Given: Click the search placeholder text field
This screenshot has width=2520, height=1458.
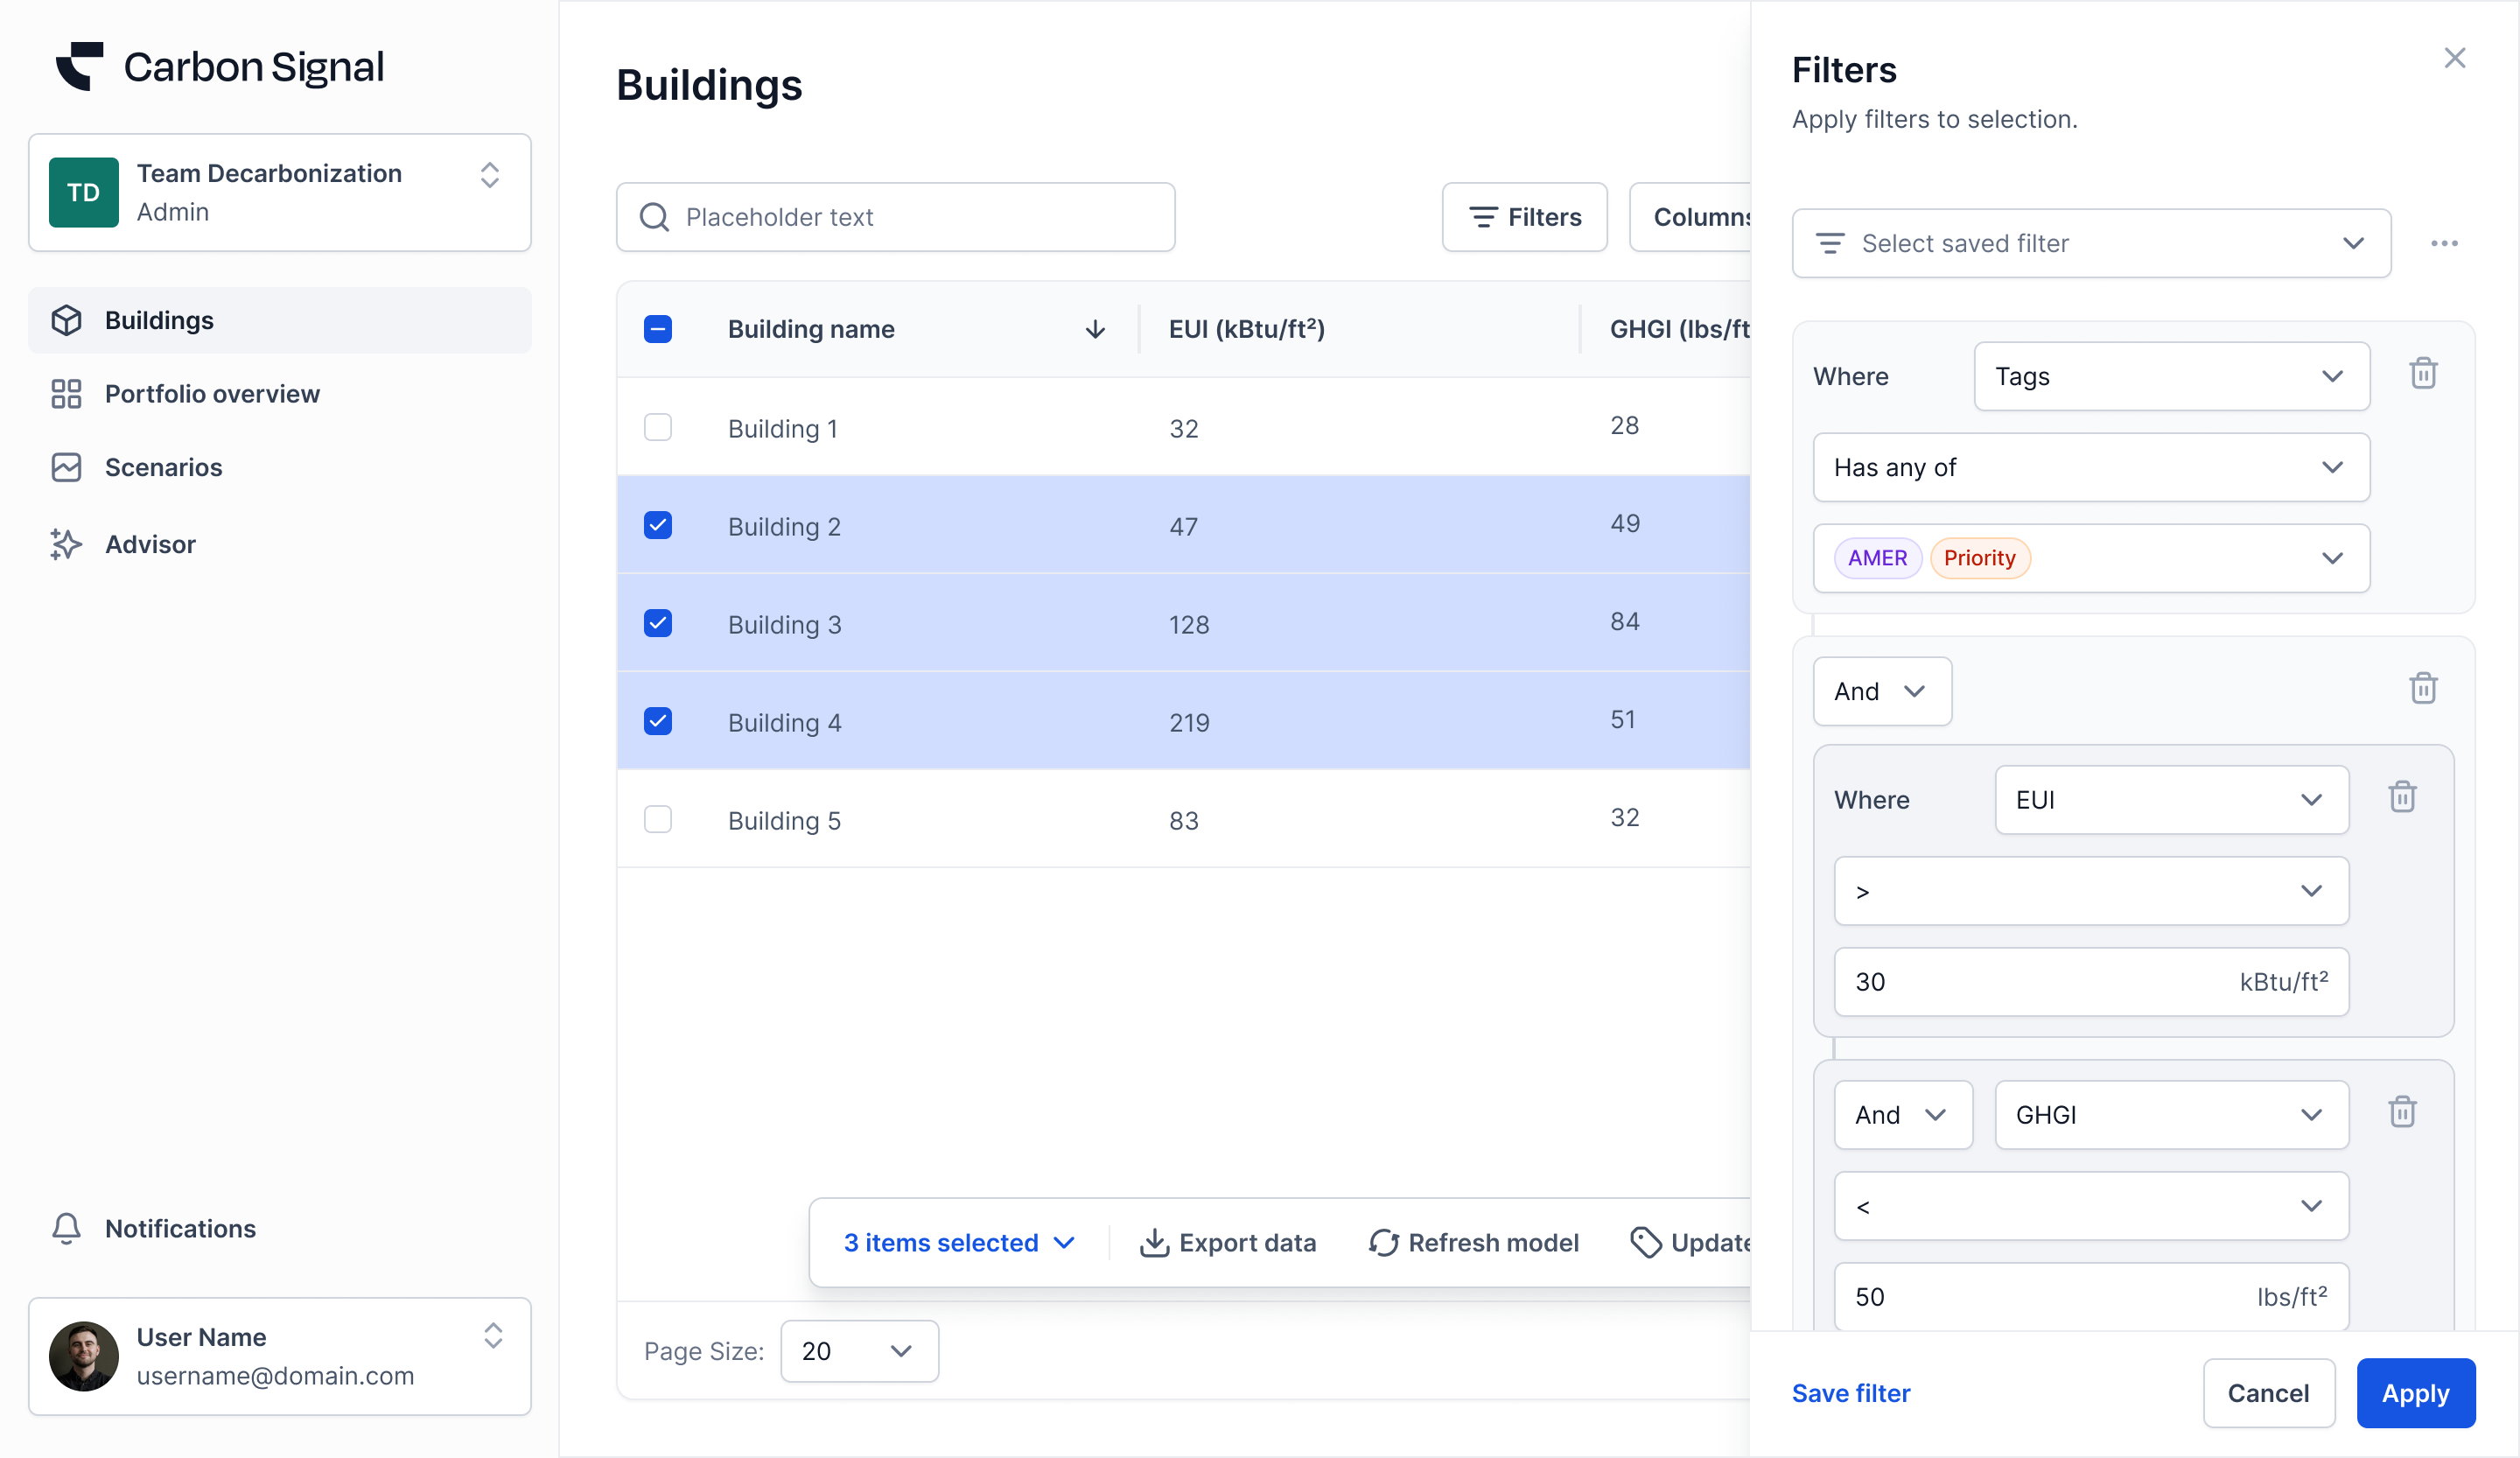Looking at the screenshot, I should 895,217.
